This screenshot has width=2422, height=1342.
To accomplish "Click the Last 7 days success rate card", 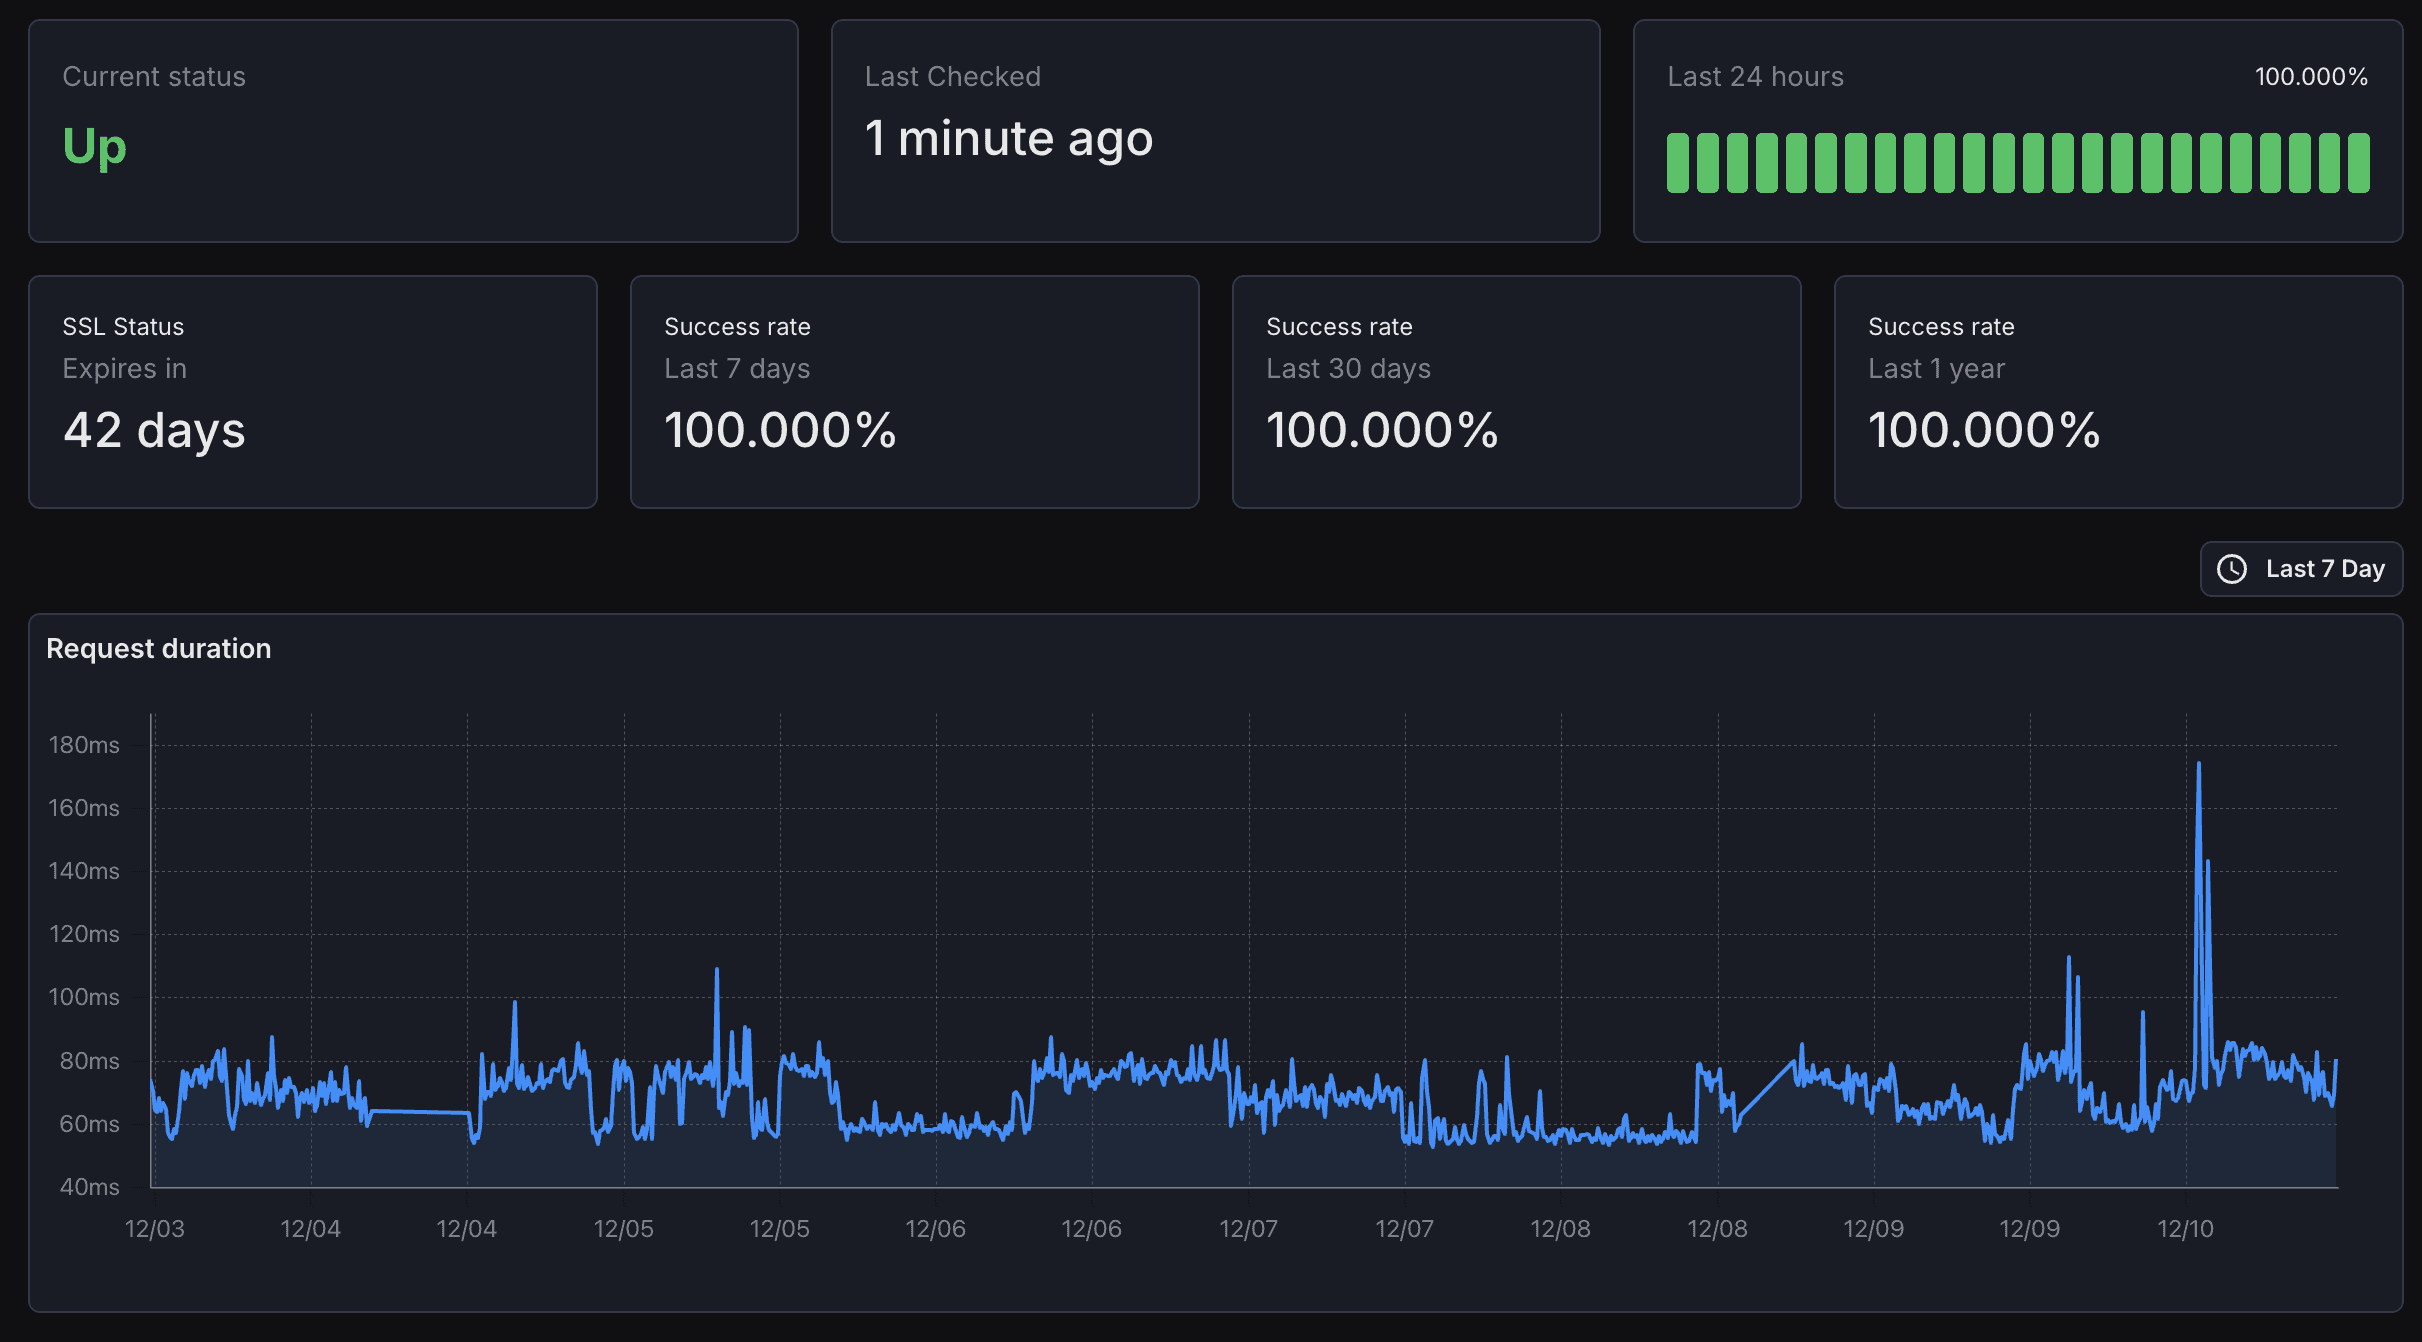I will point(914,392).
